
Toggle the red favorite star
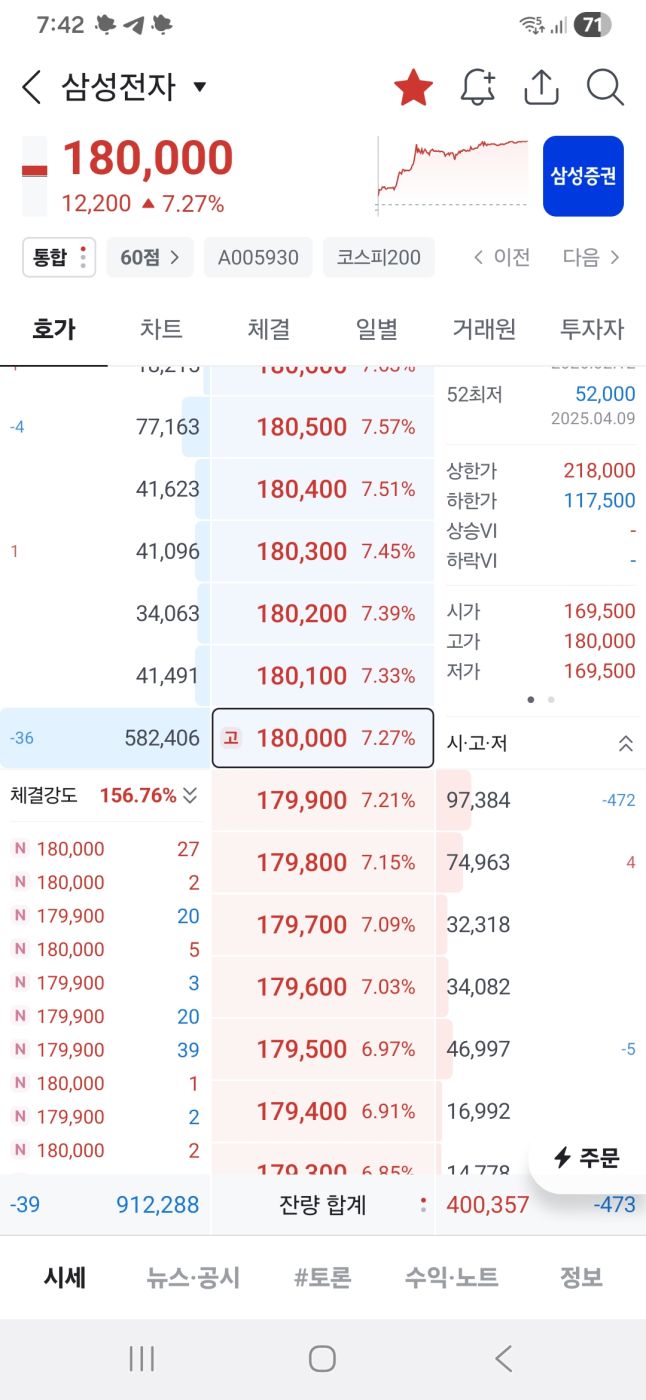(413, 88)
